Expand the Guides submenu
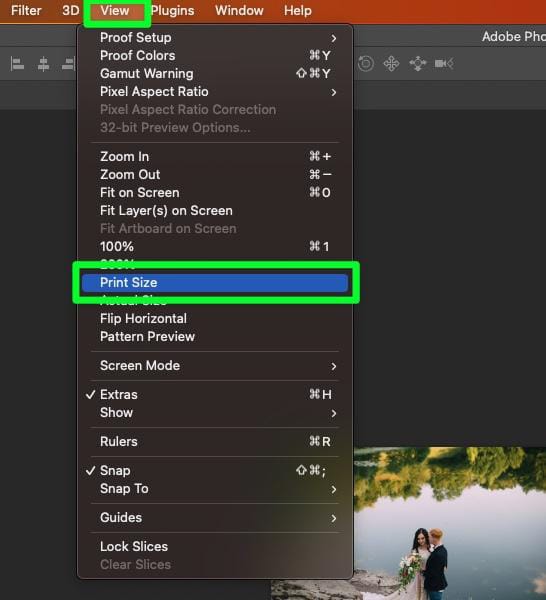The height and width of the screenshot is (600, 546). click(x=215, y=518)
